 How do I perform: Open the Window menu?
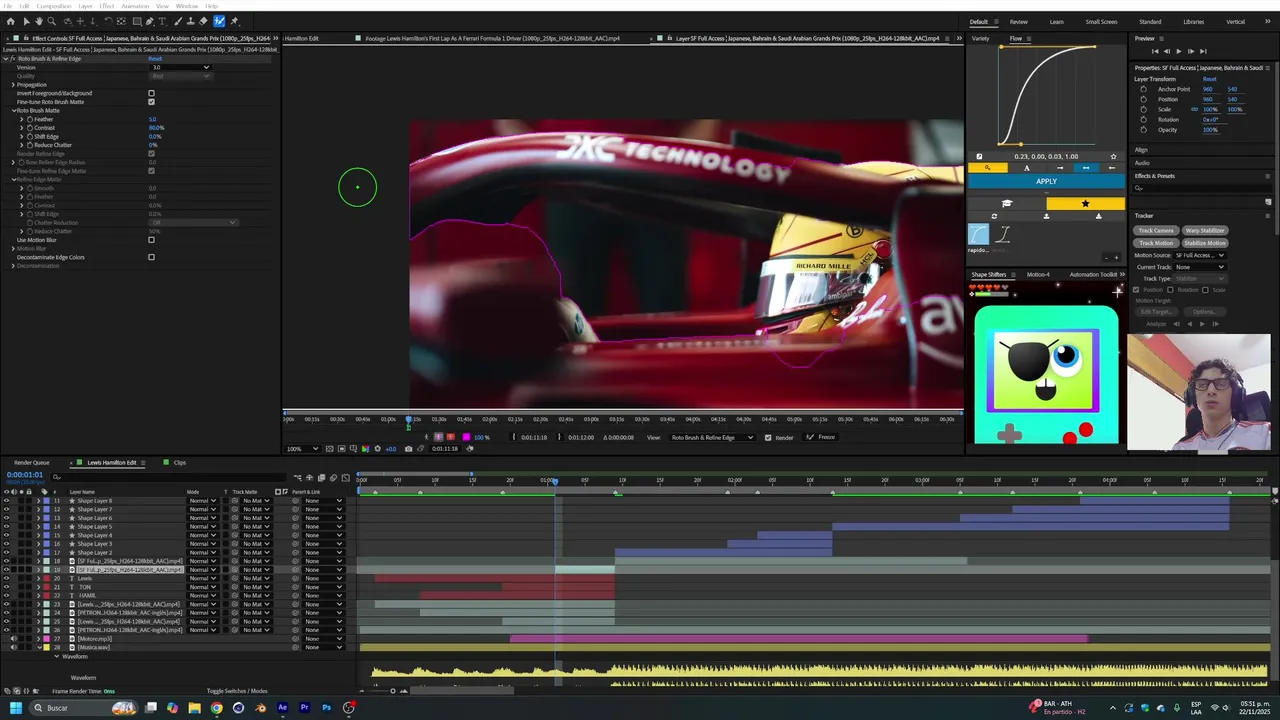point(187,6)
